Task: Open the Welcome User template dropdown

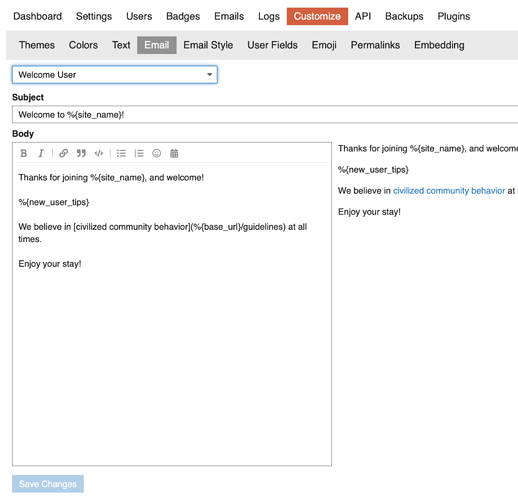Action: click(x=115, y=75)
